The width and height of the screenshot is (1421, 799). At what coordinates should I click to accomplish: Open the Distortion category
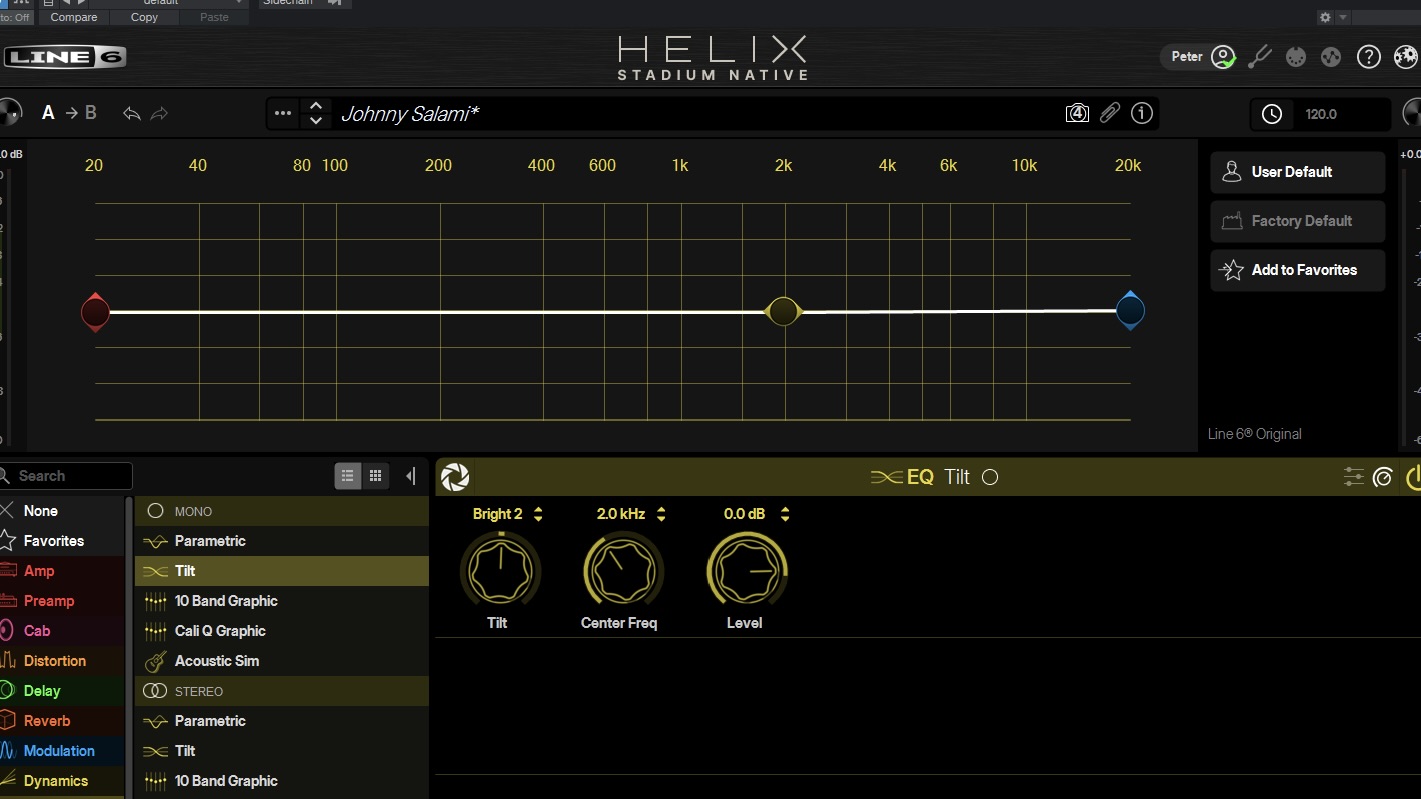click(62, 661)
